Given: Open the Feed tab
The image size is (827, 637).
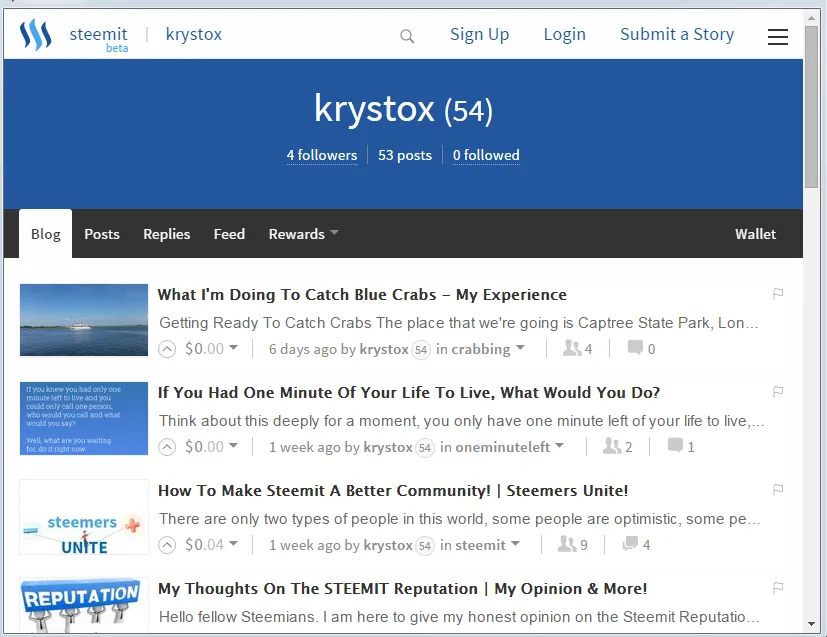Looking at the screenshot, I should coord(229,234).
